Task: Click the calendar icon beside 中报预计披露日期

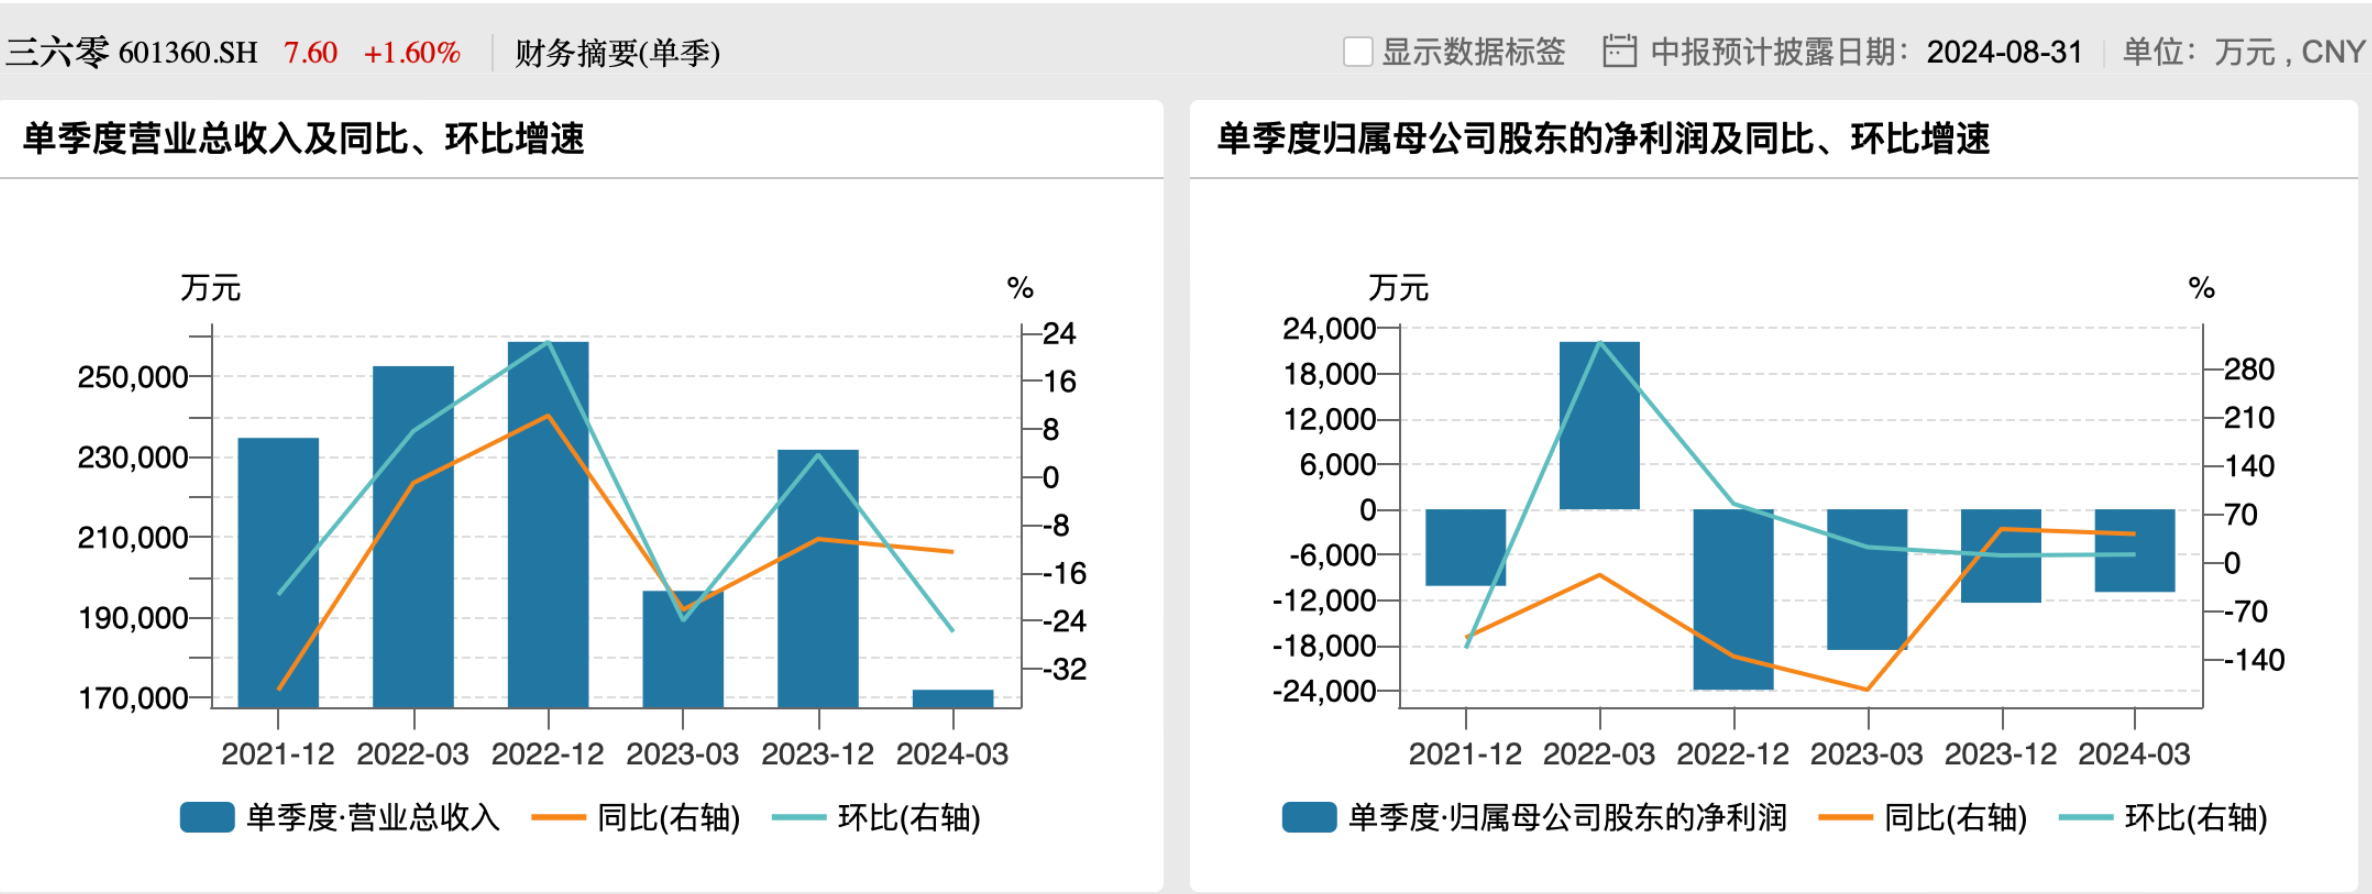Action: 1619,51
